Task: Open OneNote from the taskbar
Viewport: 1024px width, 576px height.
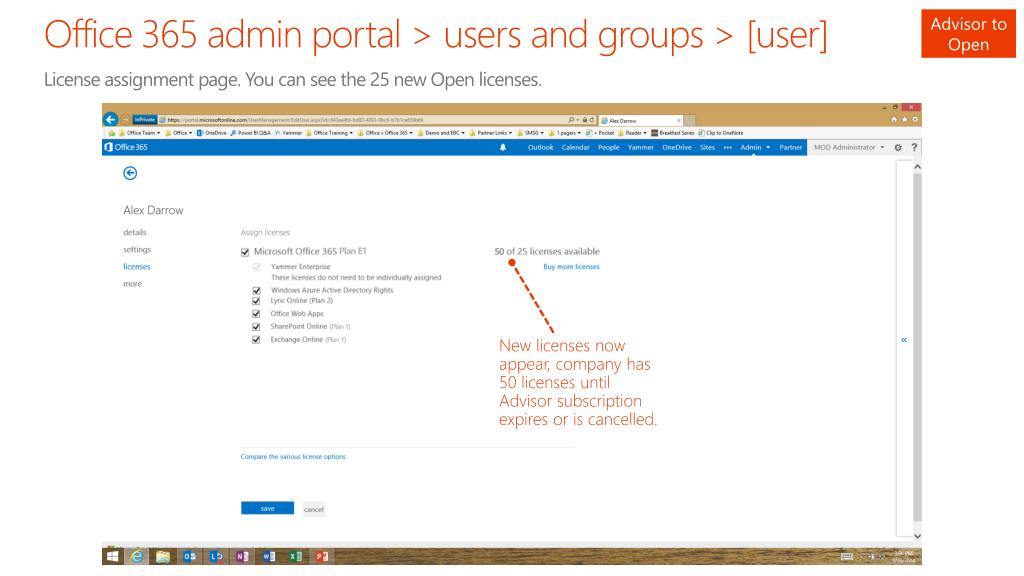Action: 242,556
